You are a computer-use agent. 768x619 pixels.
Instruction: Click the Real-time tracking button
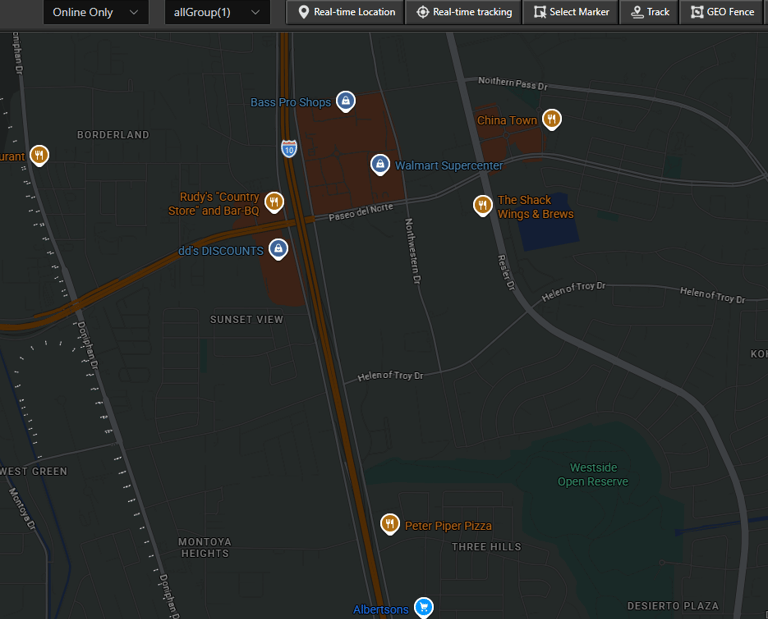pos(464,12)
